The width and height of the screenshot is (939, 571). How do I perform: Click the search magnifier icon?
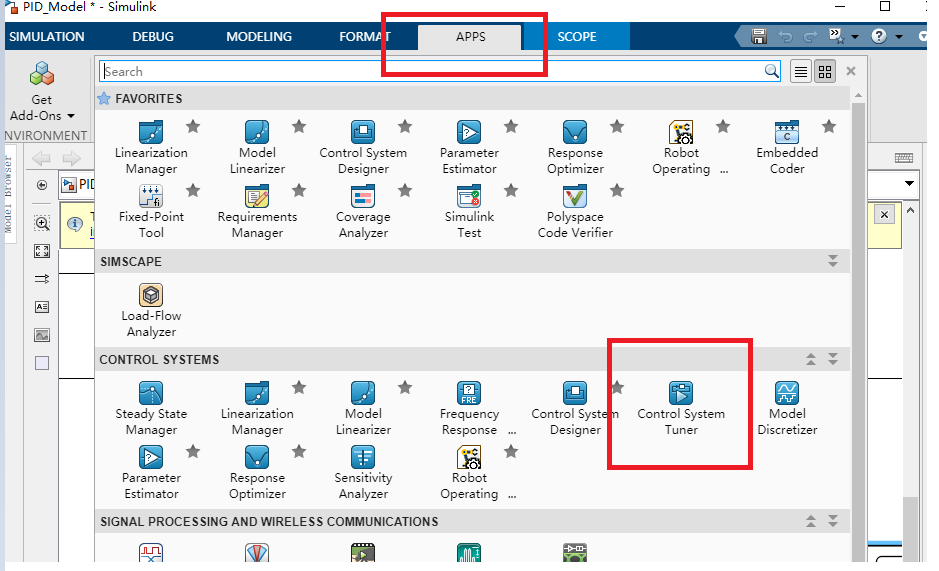(x=771, y=71)
